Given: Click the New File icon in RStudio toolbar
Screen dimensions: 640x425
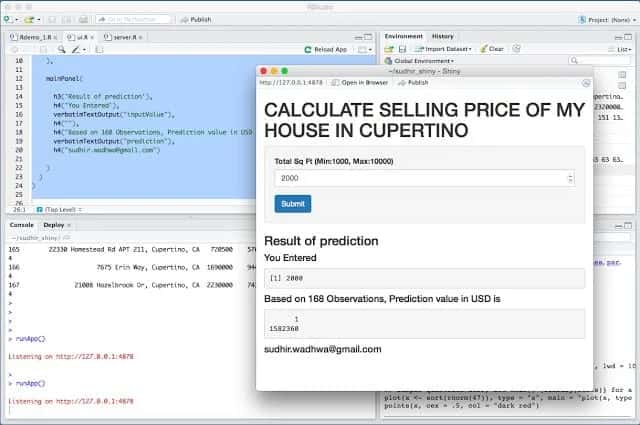Looking at the screenshot, I should [x=8, y=19].
